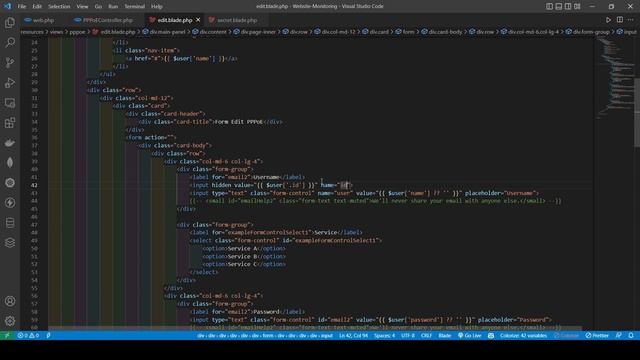Open the Run menu
640x360 pixels.
(x=113, y=7)
